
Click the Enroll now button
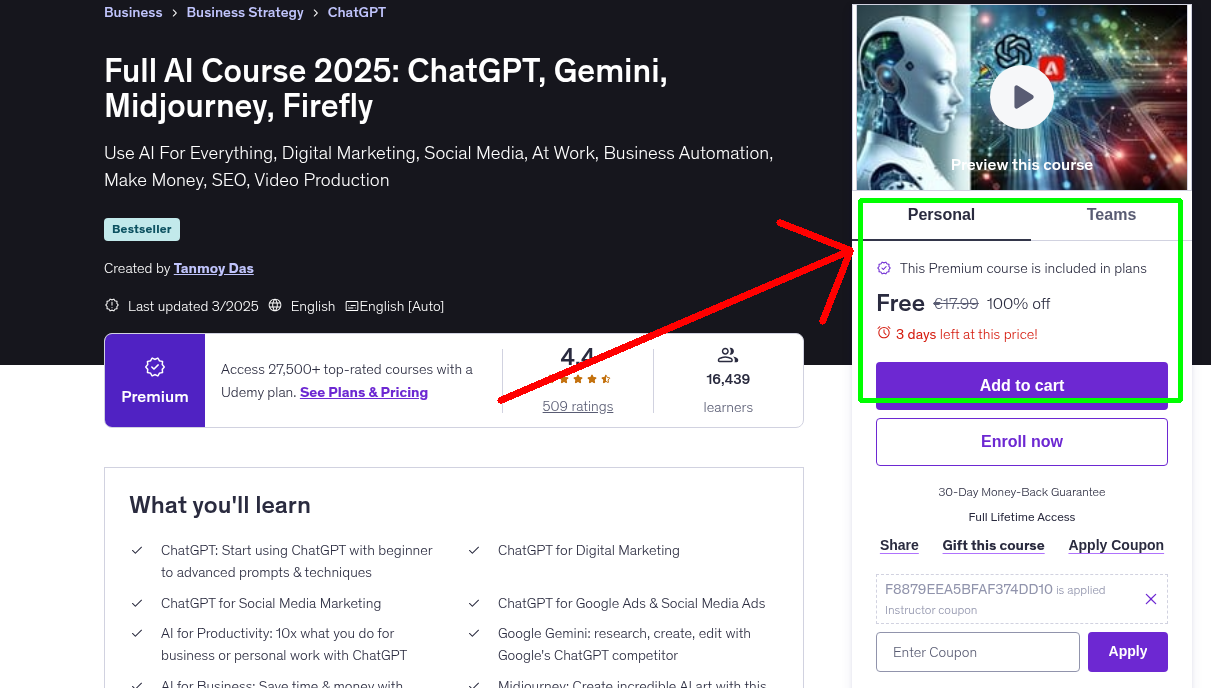pos(1021,441)
